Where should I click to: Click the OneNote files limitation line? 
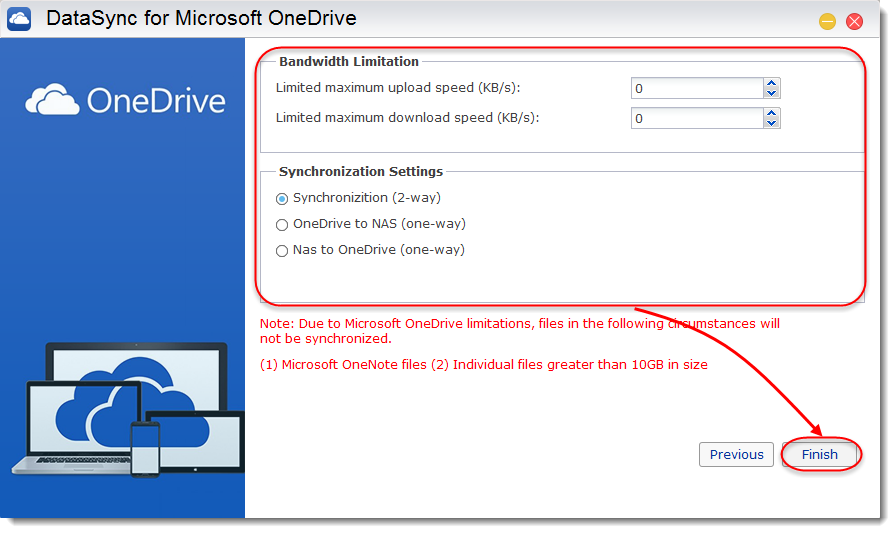click(483, 365)
